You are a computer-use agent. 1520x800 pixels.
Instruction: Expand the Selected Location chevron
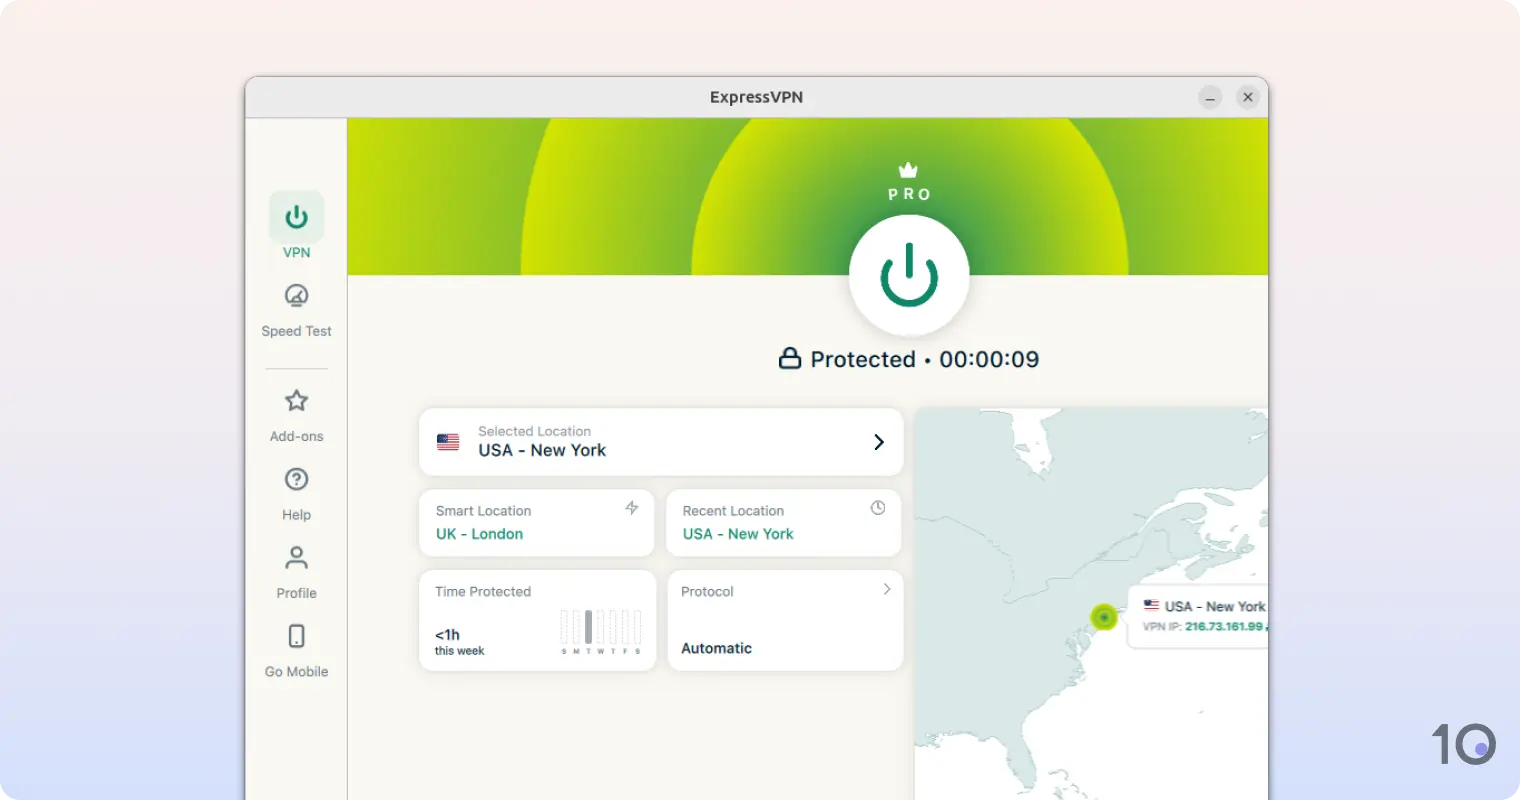pos(879,441)
